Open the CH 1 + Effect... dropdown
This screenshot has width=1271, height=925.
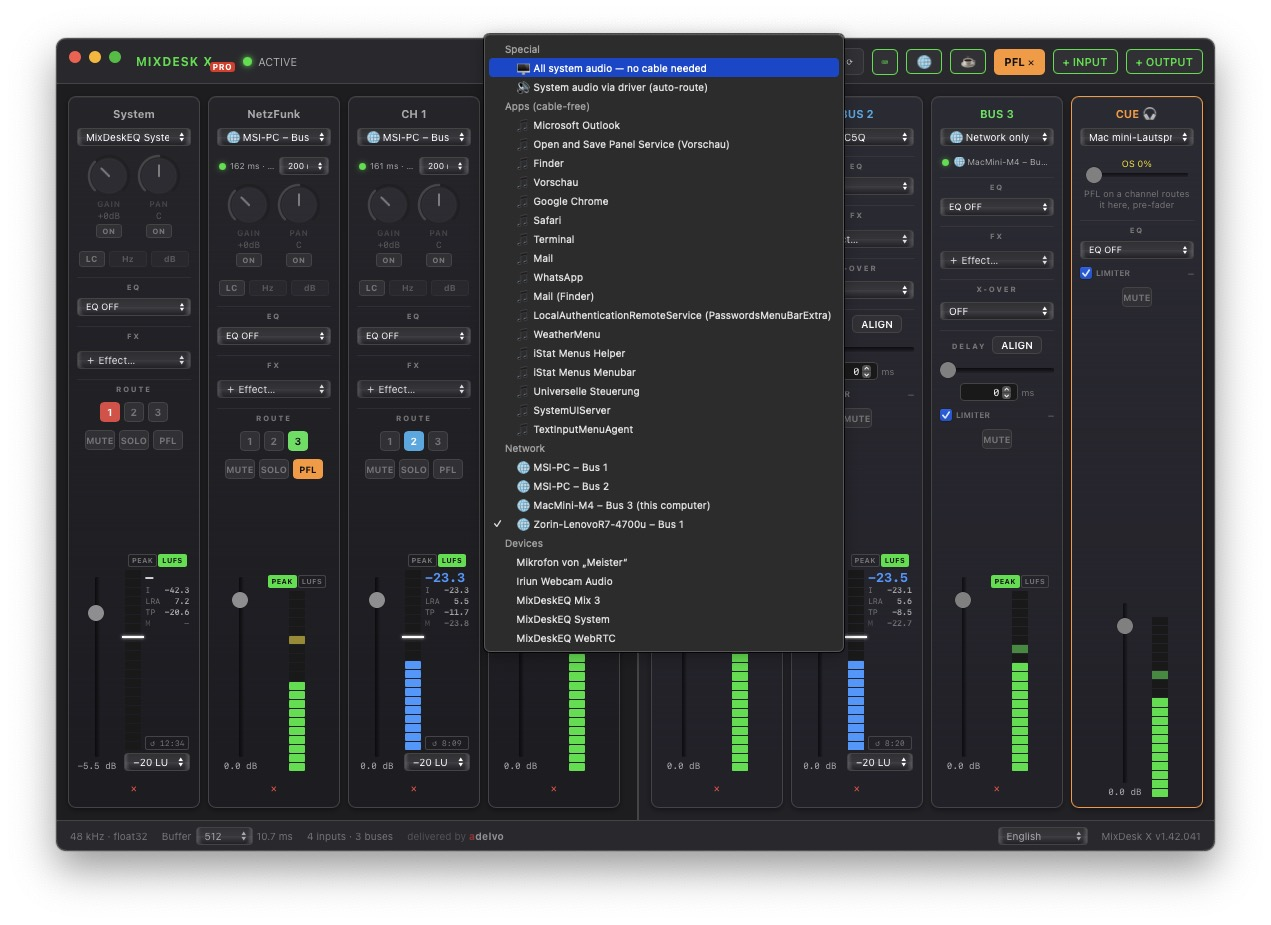[414, 389]
